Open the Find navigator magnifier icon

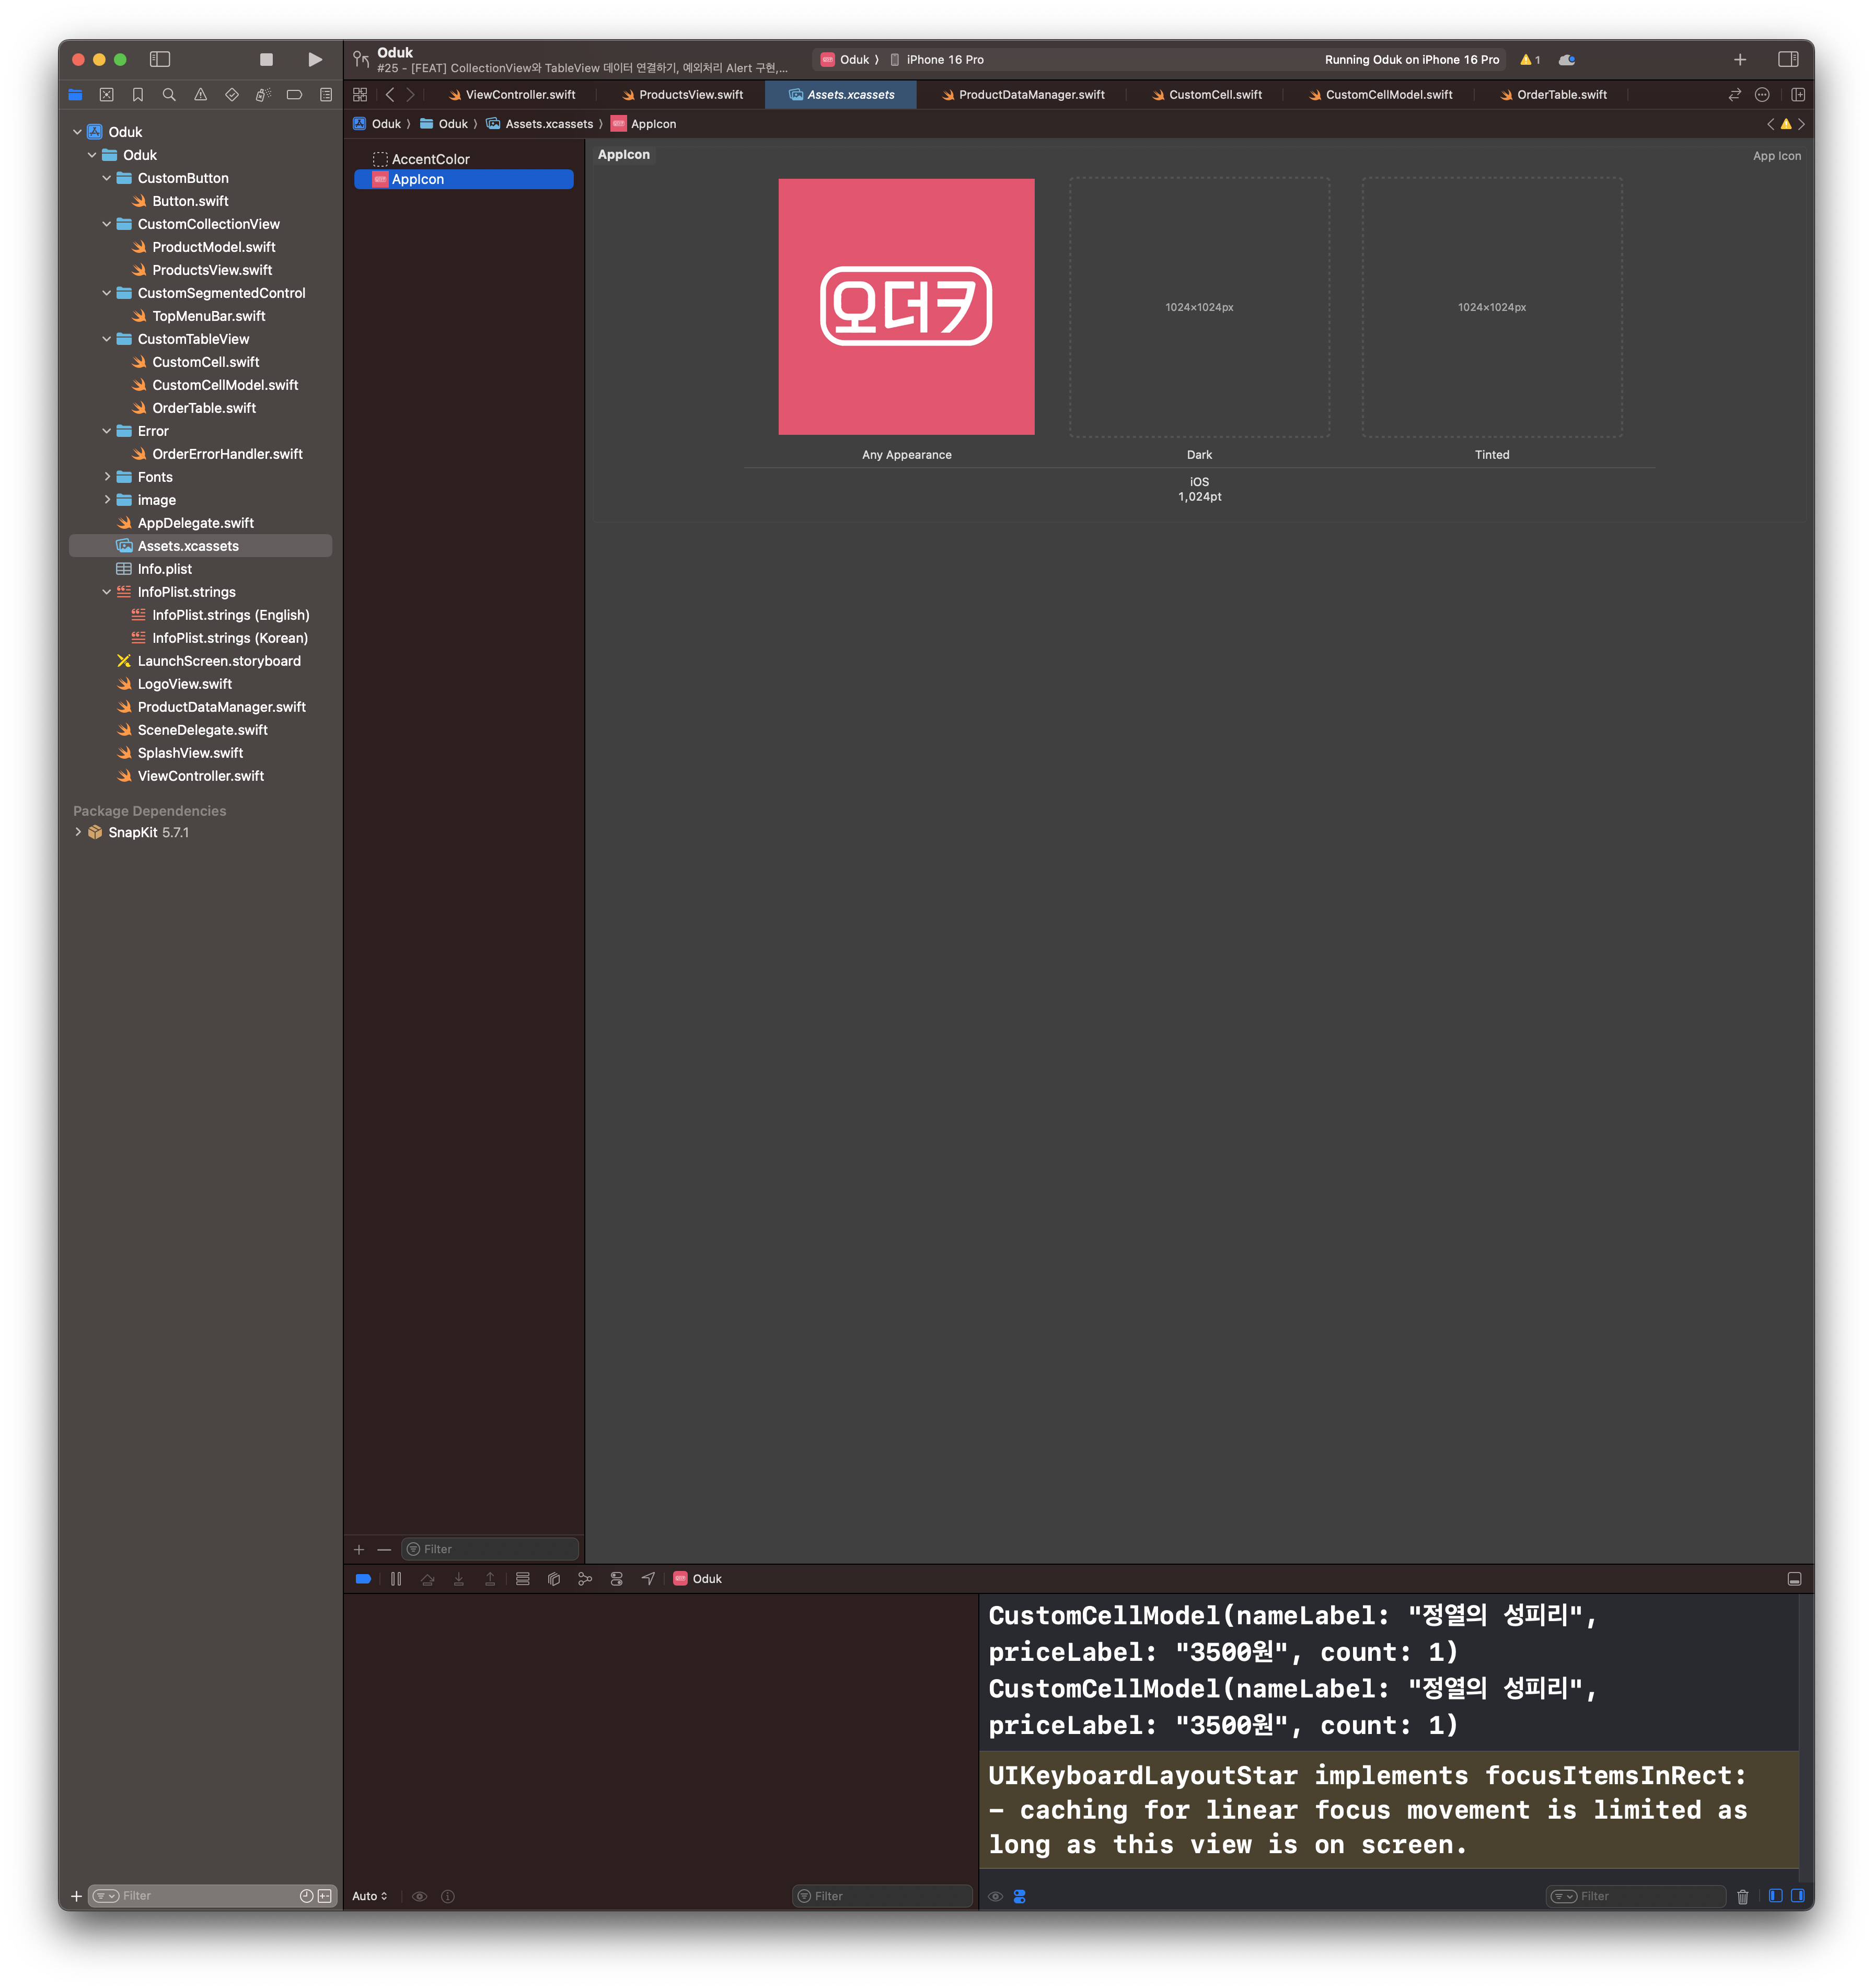169,95
